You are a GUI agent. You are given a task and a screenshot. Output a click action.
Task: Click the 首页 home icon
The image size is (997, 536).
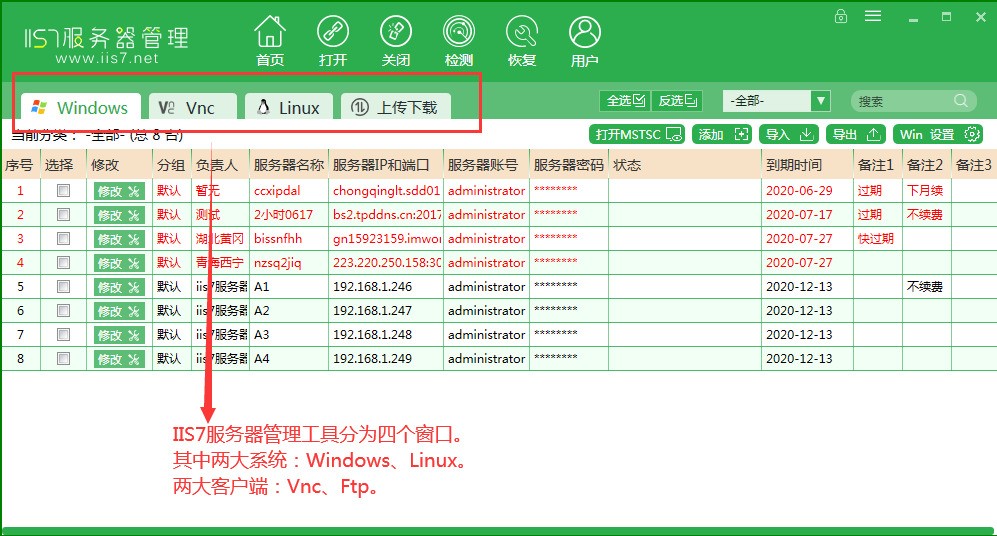(x=269, y=33)
